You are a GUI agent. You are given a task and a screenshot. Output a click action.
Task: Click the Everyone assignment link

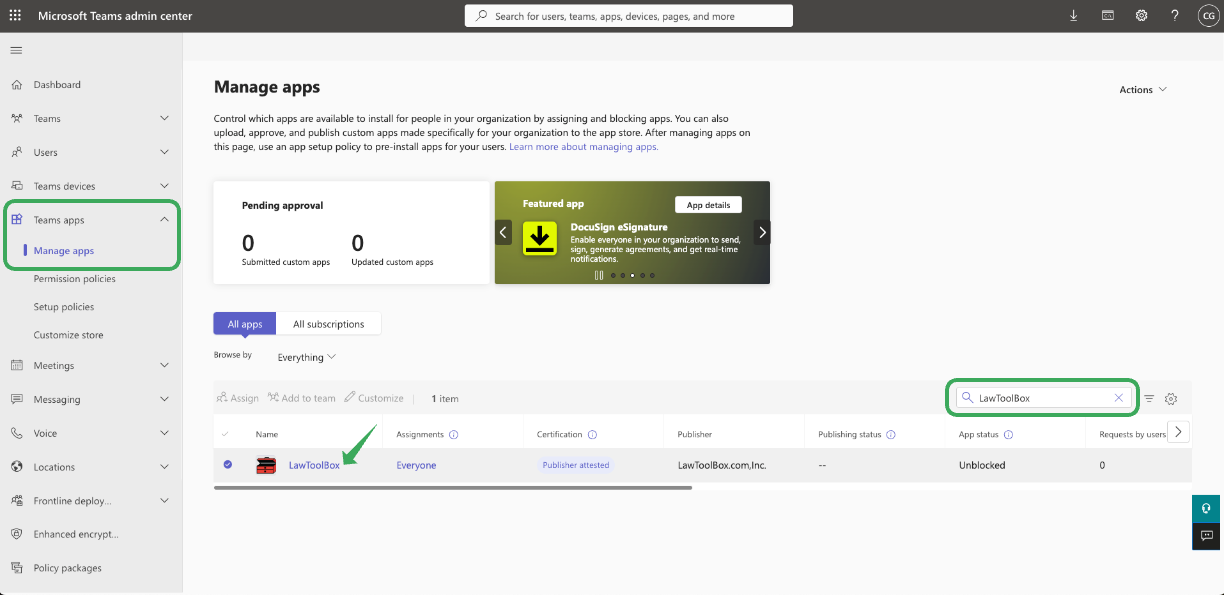pyautogui.click(x=416, y=465)
